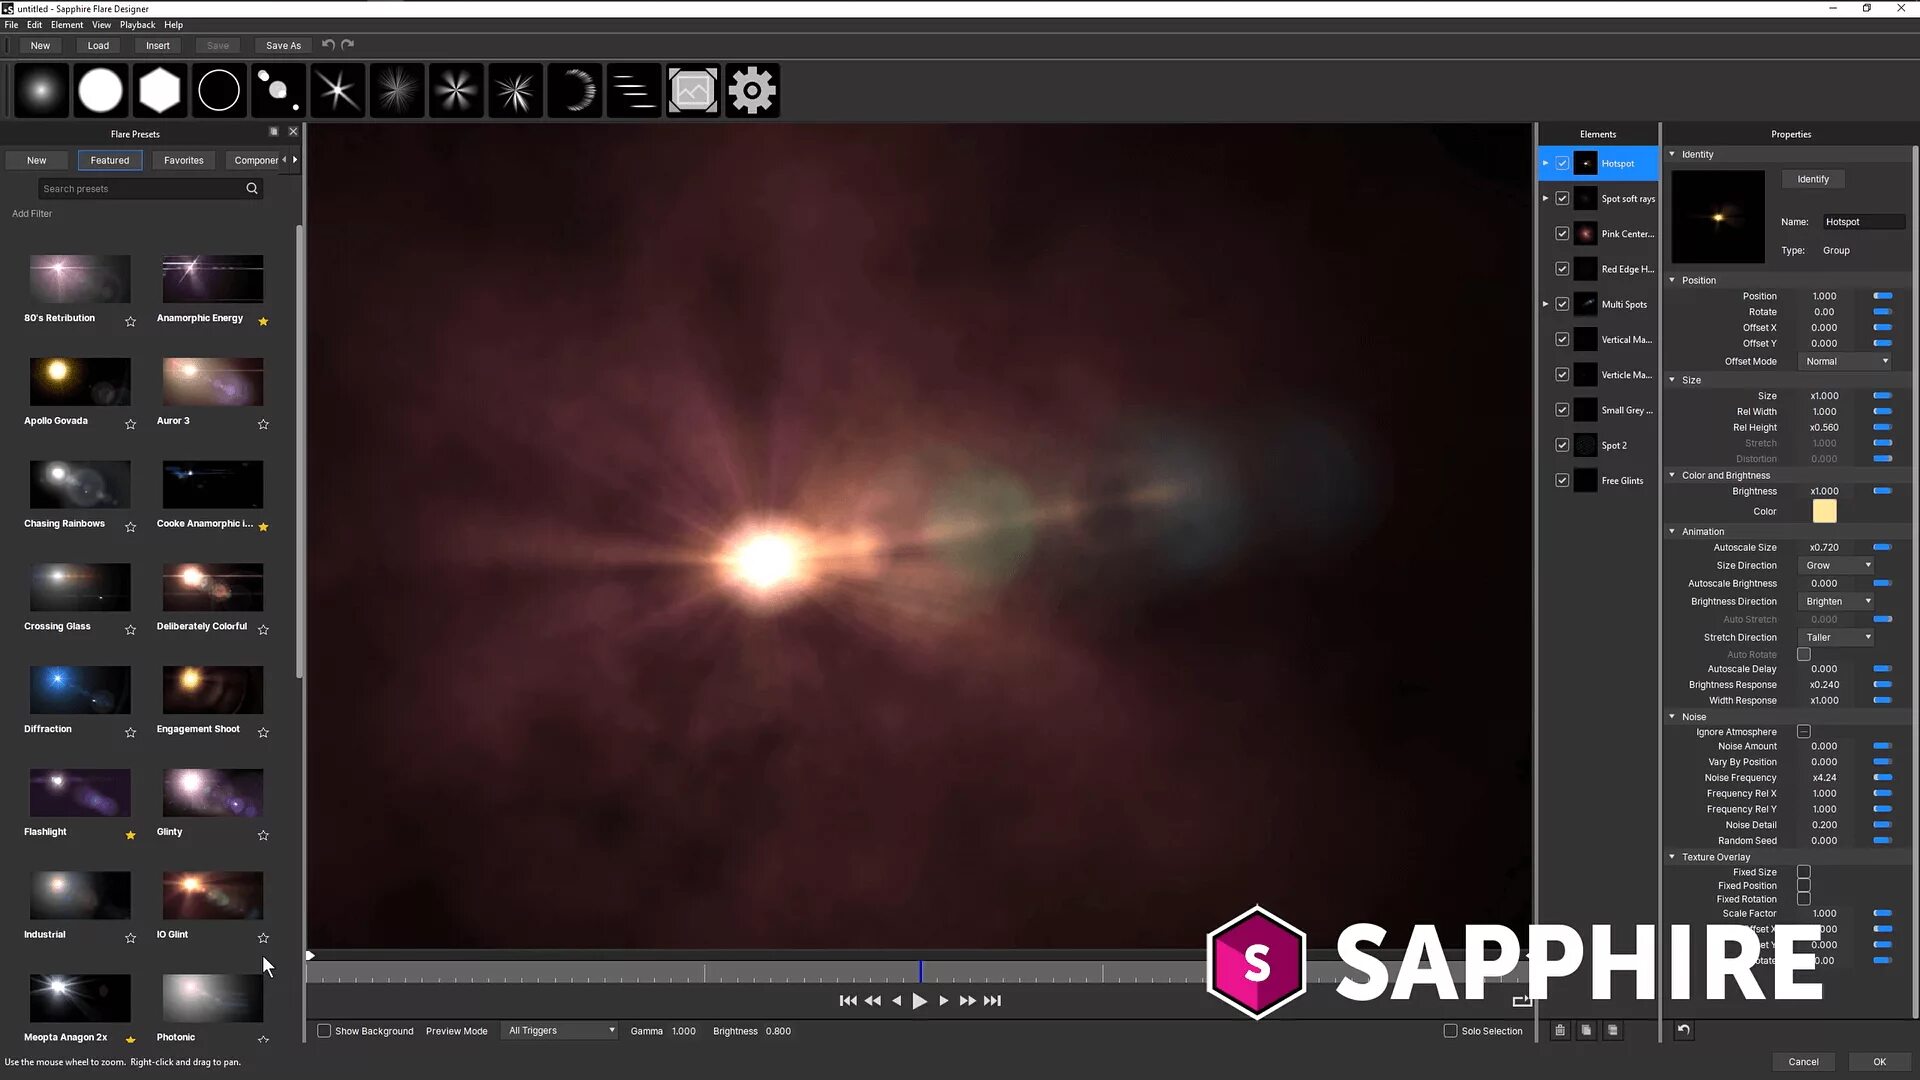Open the element Color swatch

(x=1824, y=511)
